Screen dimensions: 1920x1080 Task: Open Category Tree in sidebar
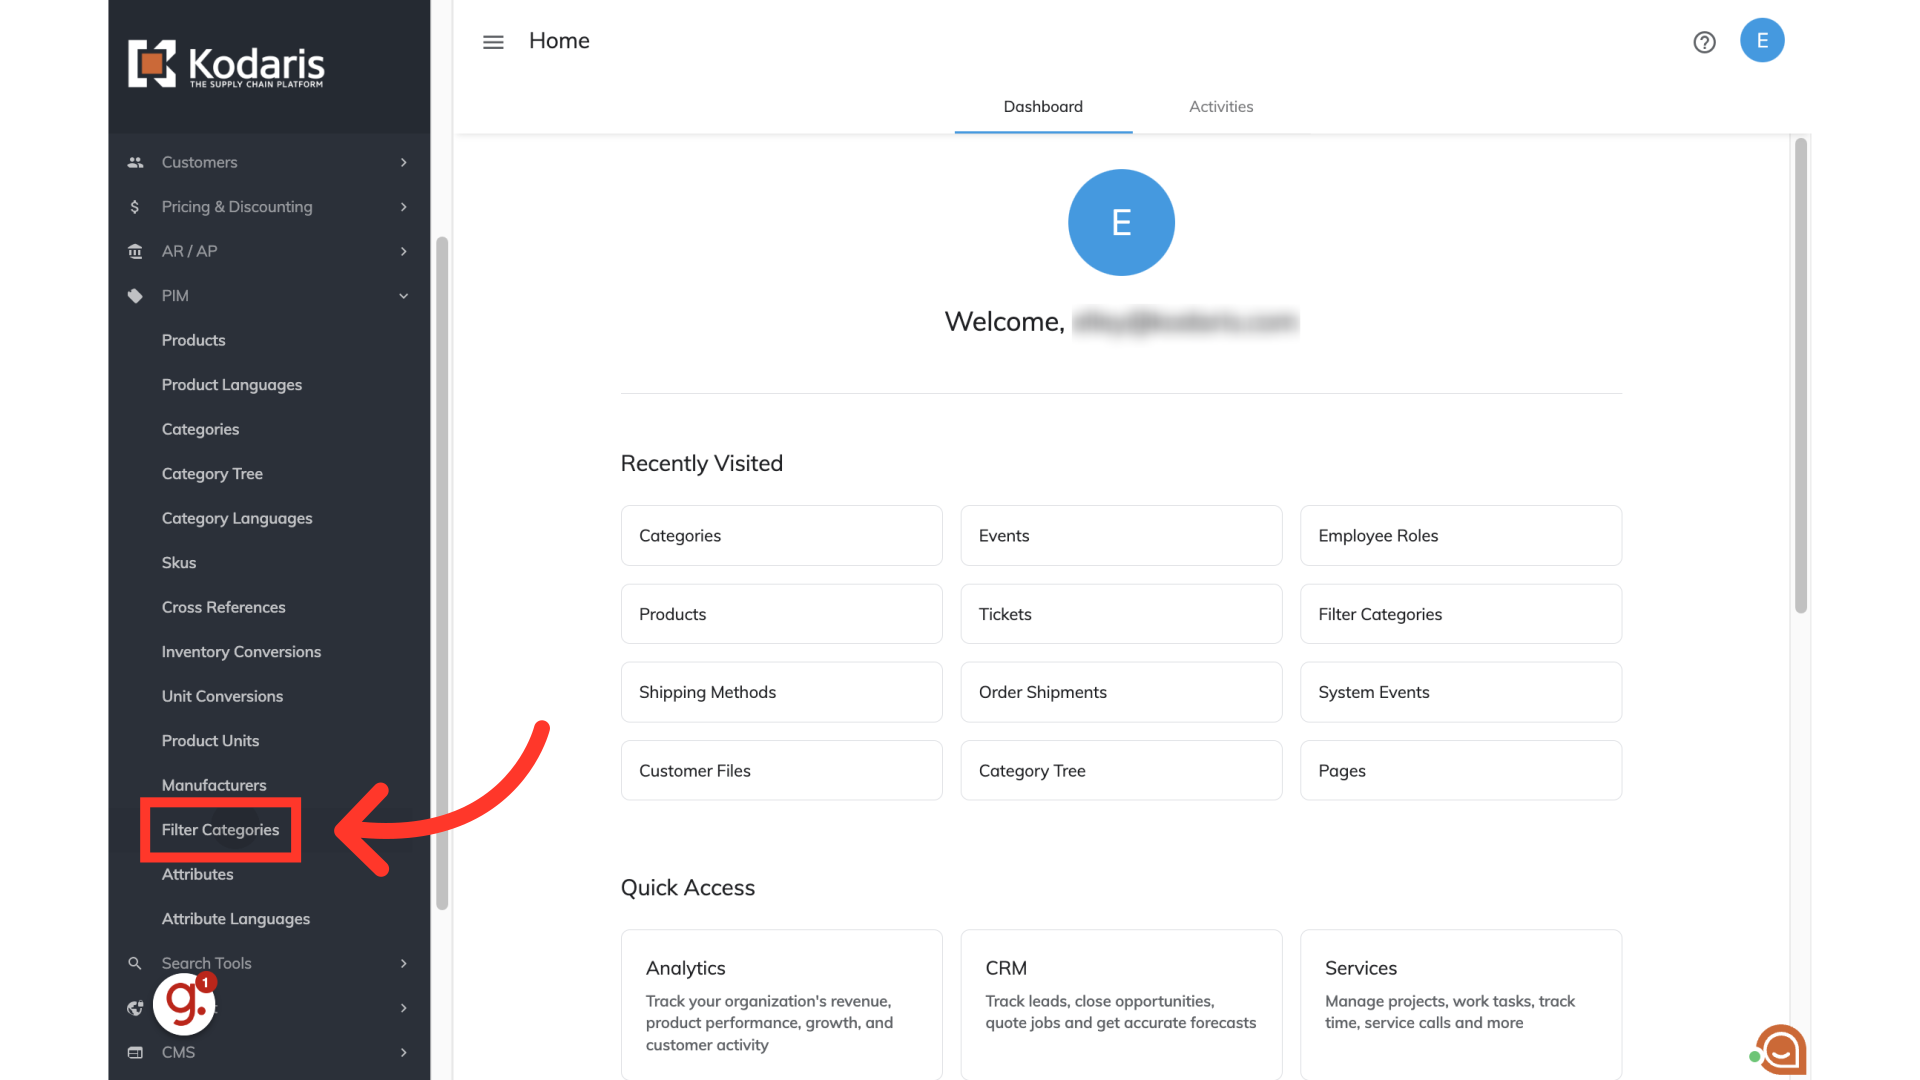point(212,474)
